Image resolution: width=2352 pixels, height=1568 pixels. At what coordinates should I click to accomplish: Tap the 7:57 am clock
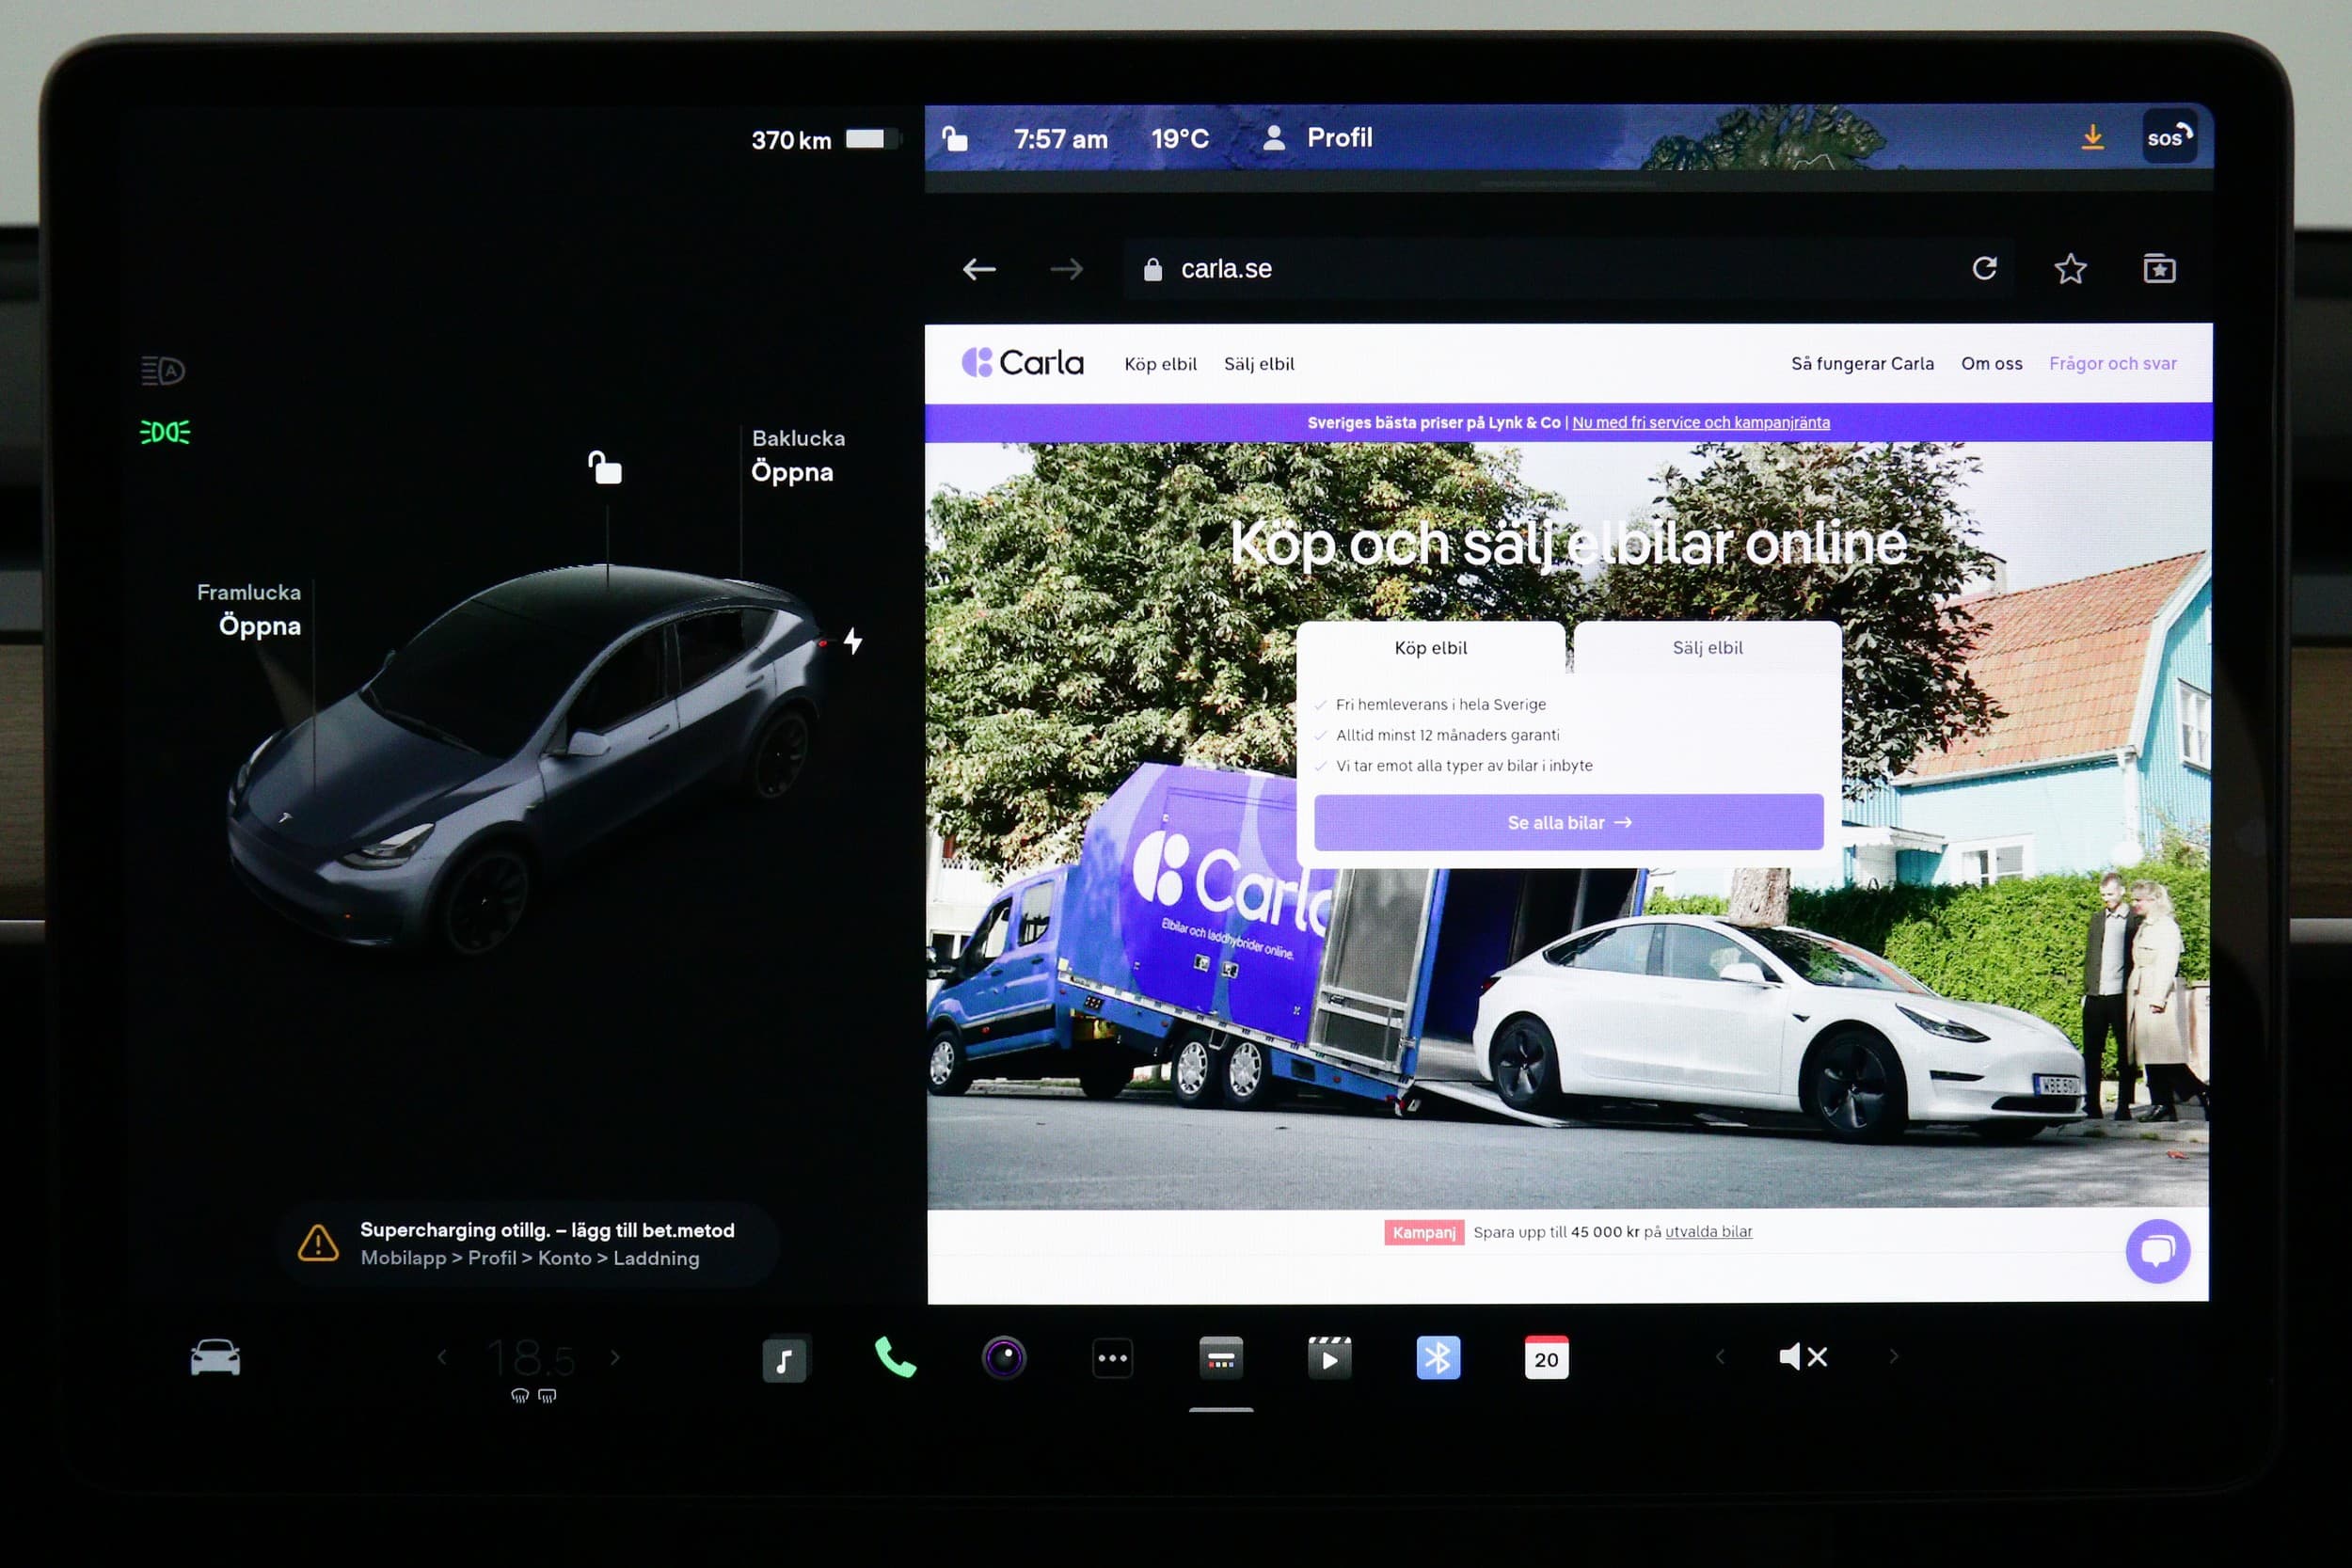(1060, 139)
